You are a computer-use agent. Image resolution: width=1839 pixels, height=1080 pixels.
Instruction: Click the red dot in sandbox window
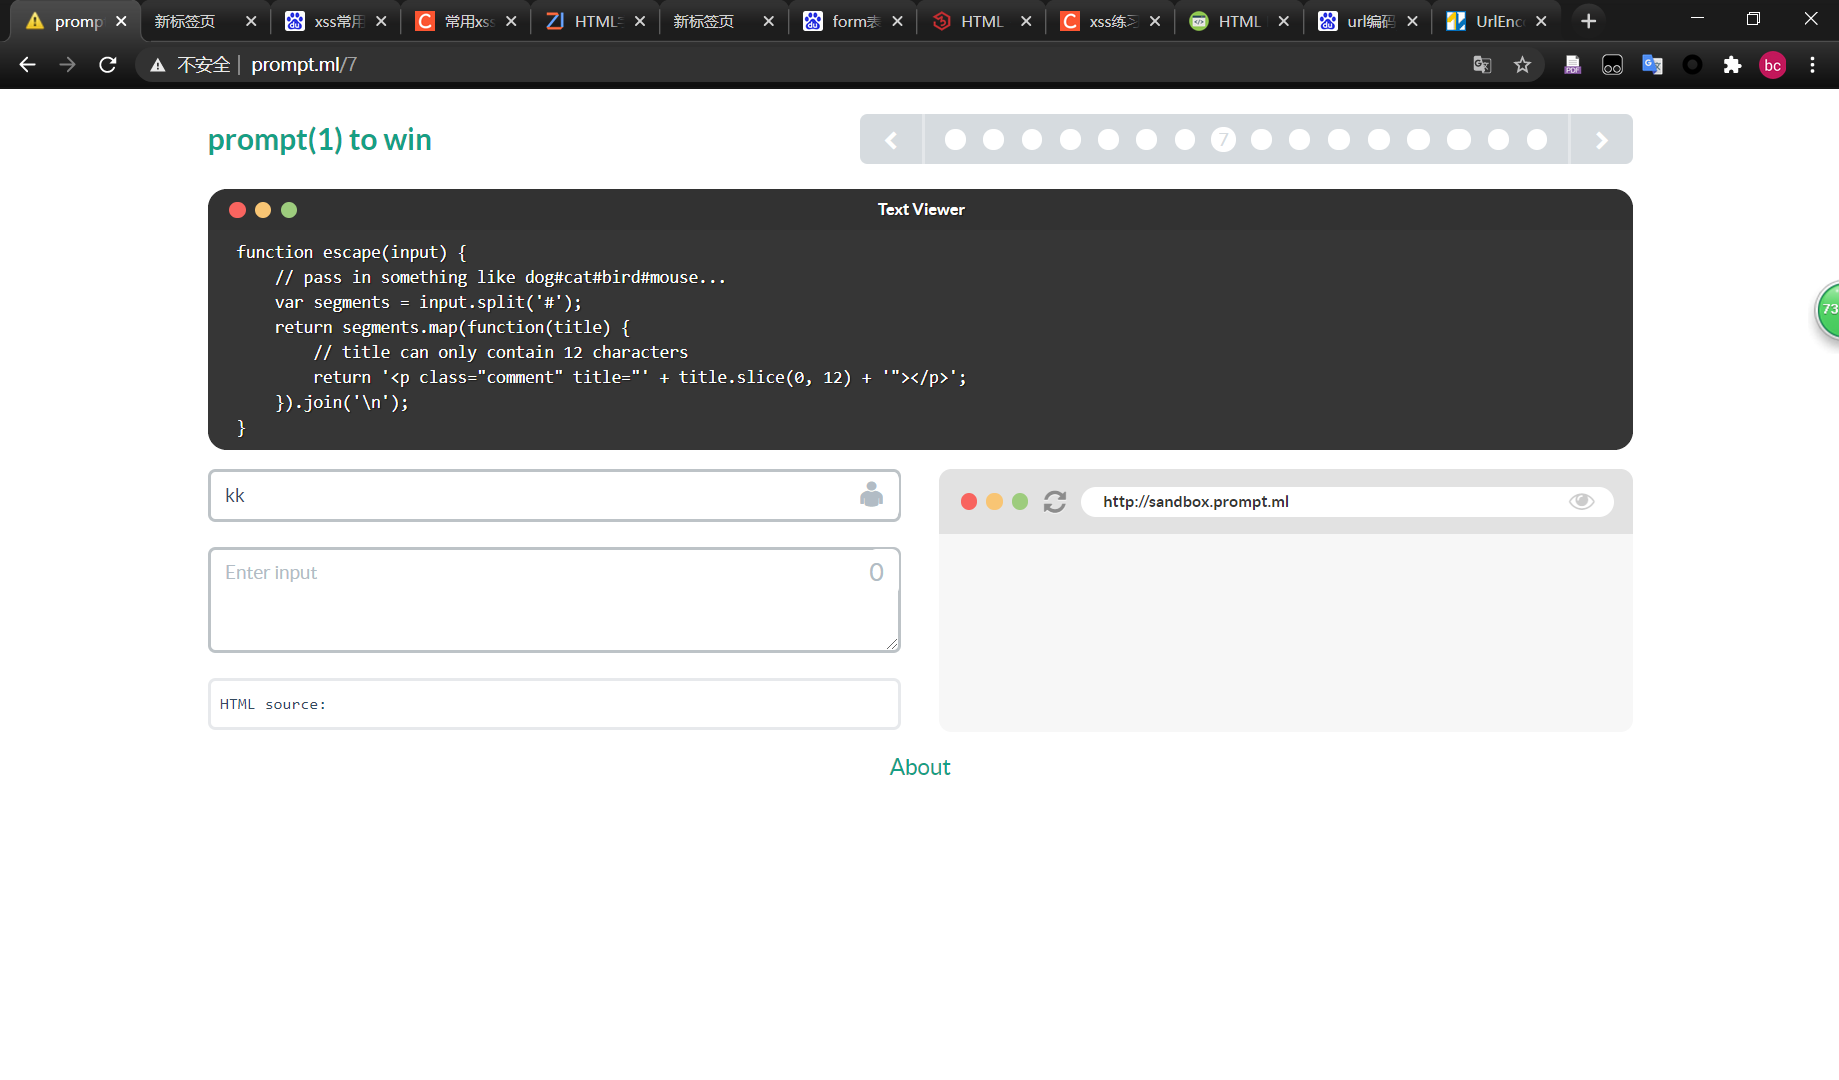coord(969,501)
